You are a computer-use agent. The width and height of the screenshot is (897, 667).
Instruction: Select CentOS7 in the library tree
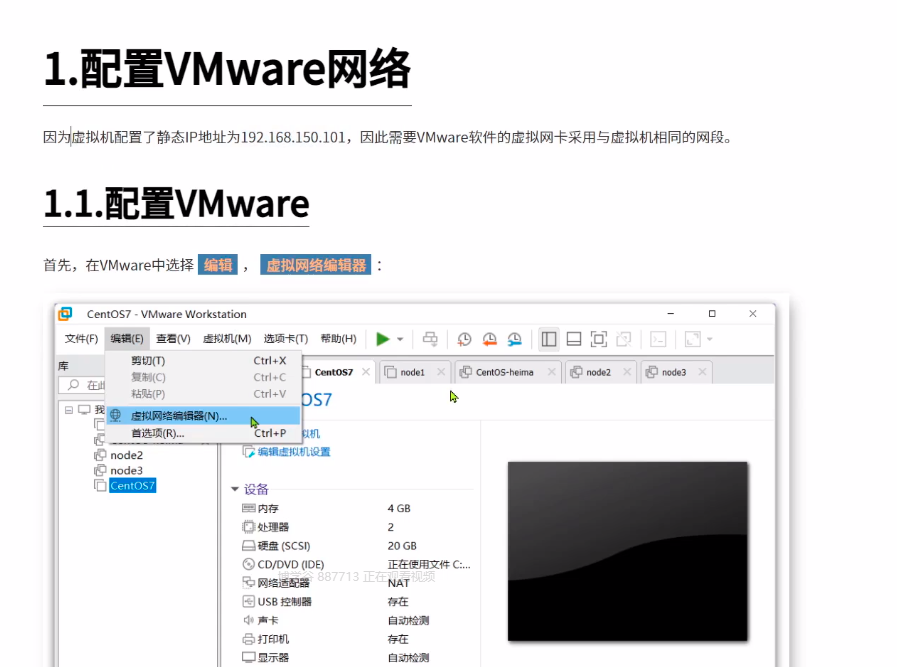coord(132,486)
